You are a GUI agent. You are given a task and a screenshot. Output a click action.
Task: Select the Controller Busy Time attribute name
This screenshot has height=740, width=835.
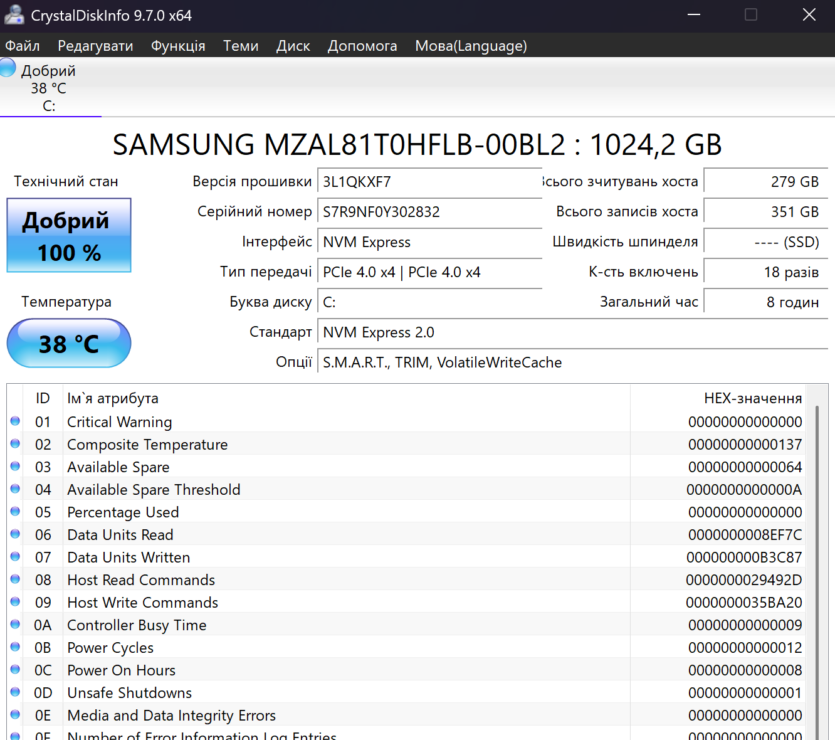point(137,625)
